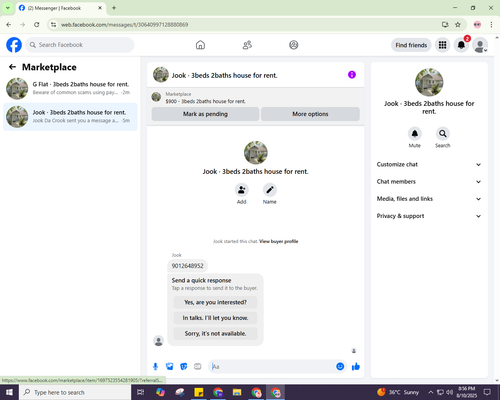The image size is (500, 400).
Task: Click Type here to search box
Action: pos(75,392)
